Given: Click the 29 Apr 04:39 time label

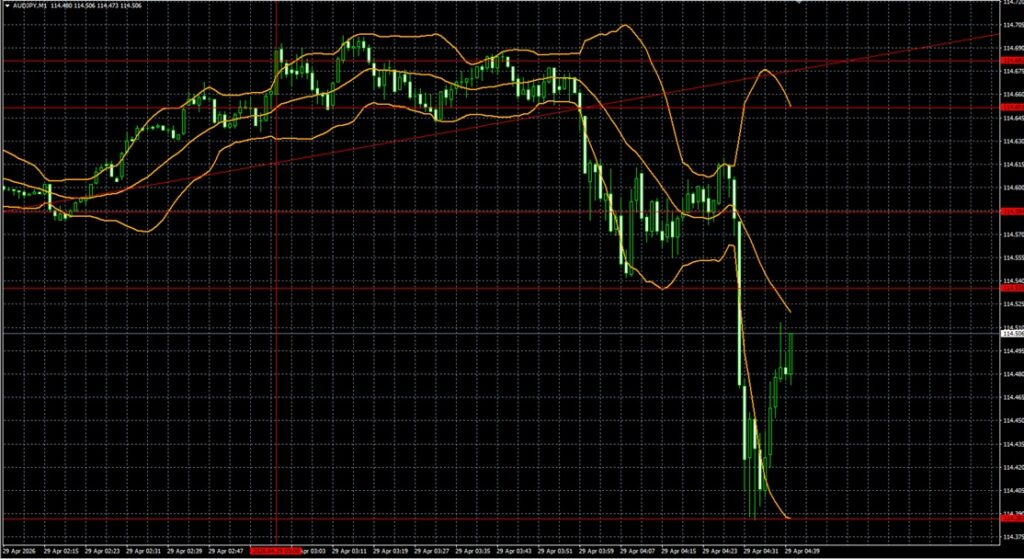Looking at the screenshot, I should point(802,551).
